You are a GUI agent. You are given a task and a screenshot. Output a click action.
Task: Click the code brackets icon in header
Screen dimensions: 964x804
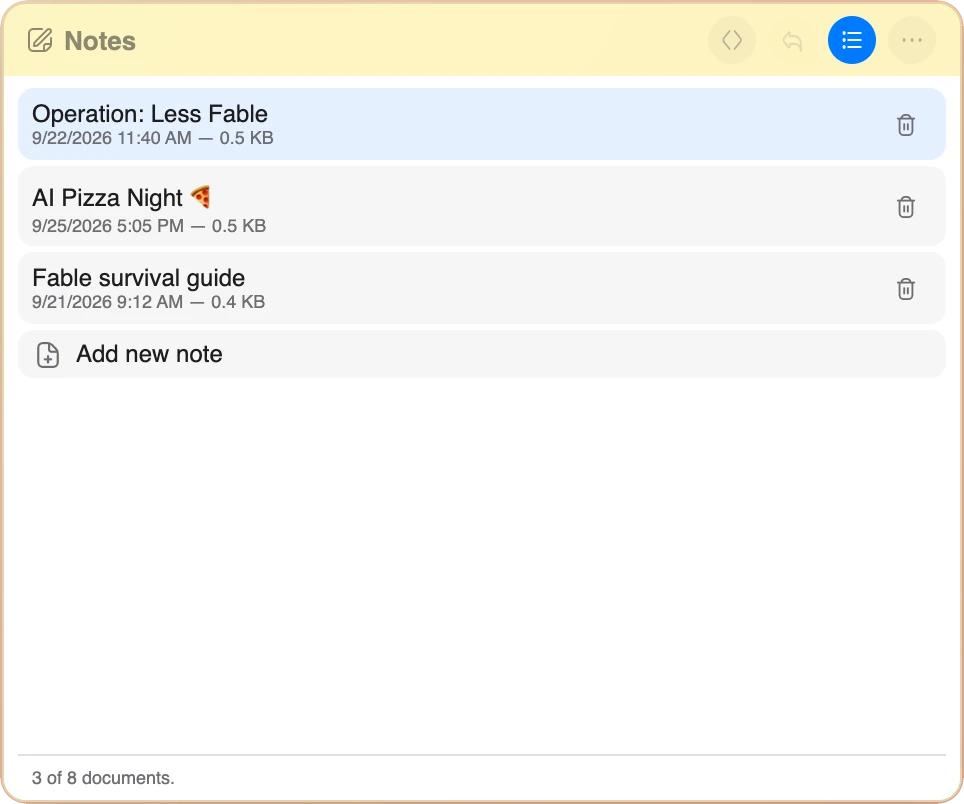tap(732, 41)
